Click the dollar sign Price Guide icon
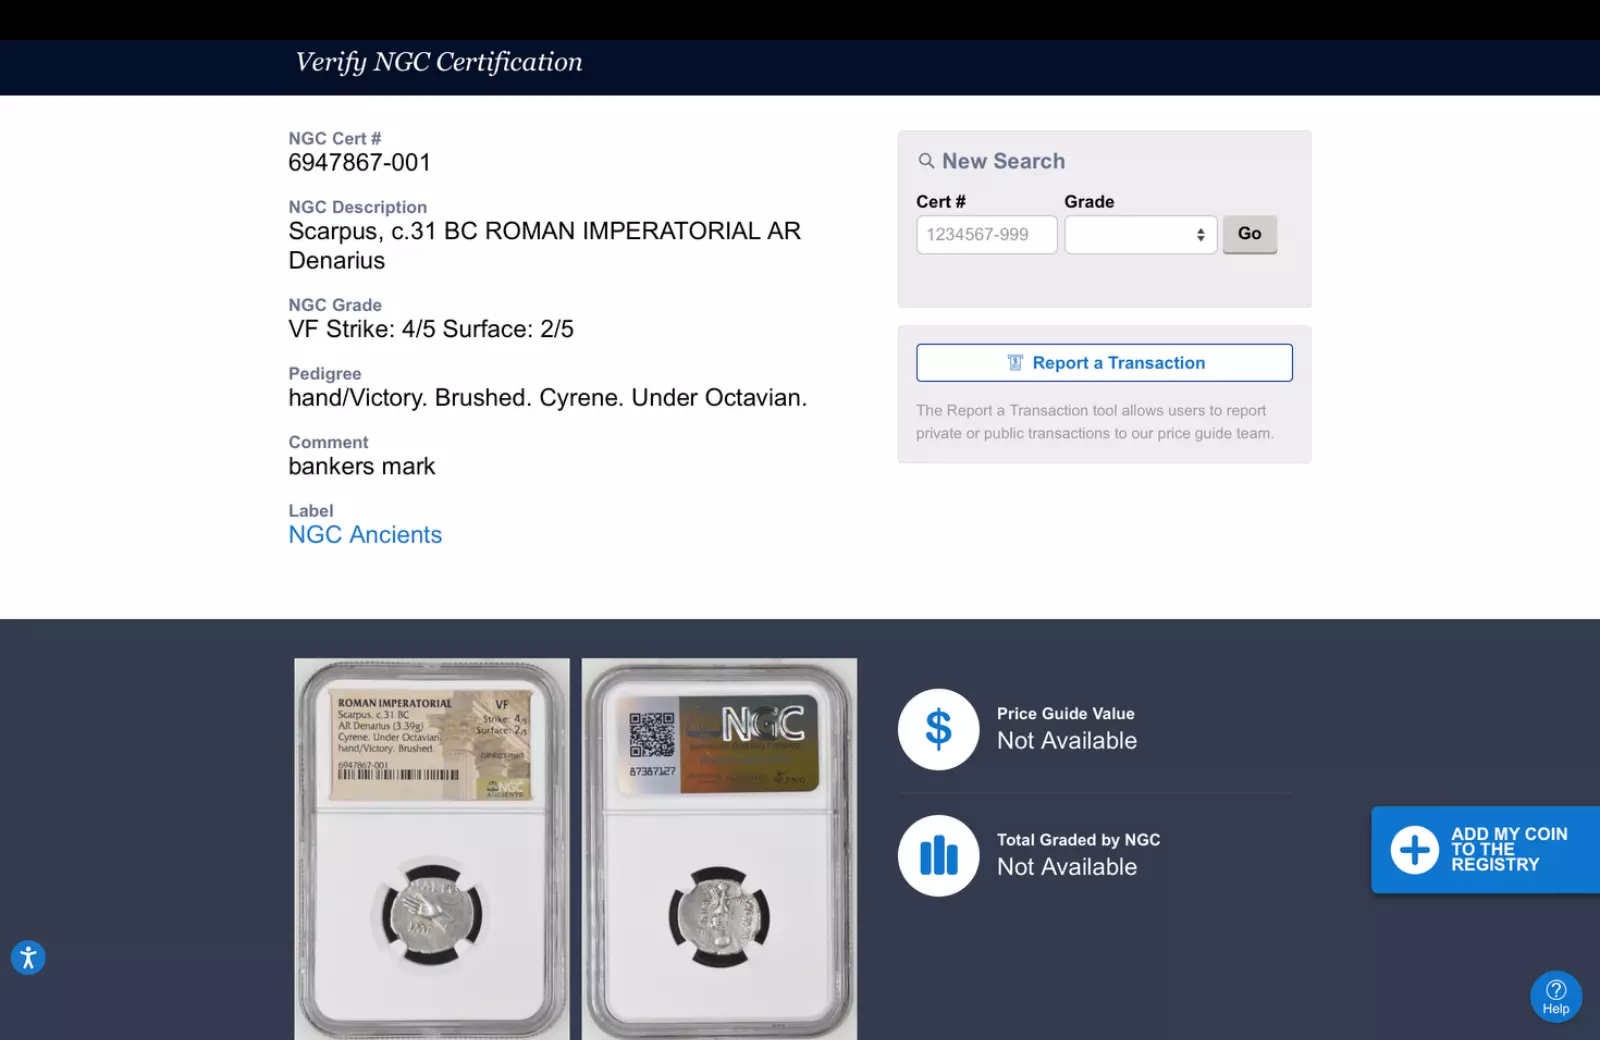Viewport: 1600px width, 1040px height. coord(938,729)
